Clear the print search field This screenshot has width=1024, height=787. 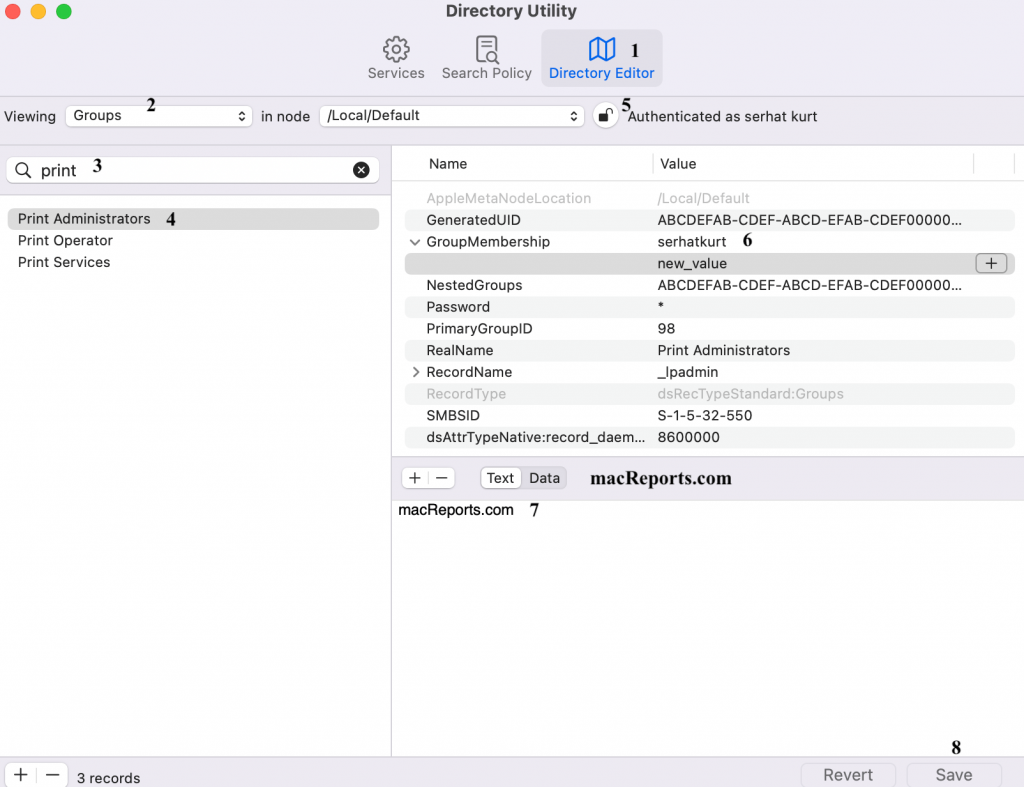coord(361,170)
